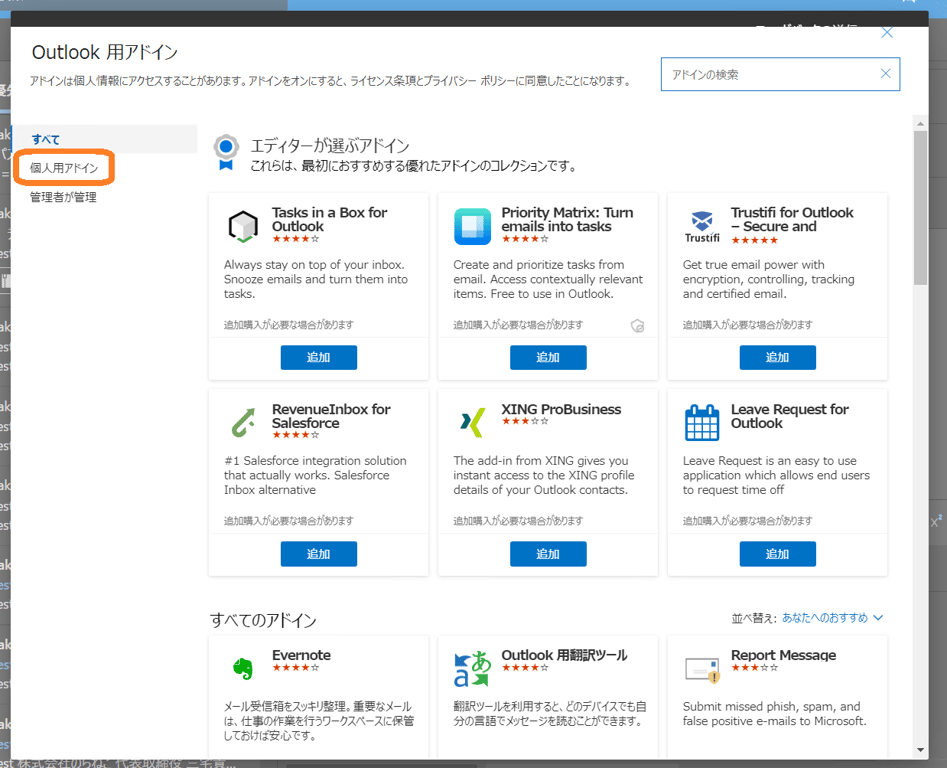Click the Leave Request calendar icon

tap(702, 423)
